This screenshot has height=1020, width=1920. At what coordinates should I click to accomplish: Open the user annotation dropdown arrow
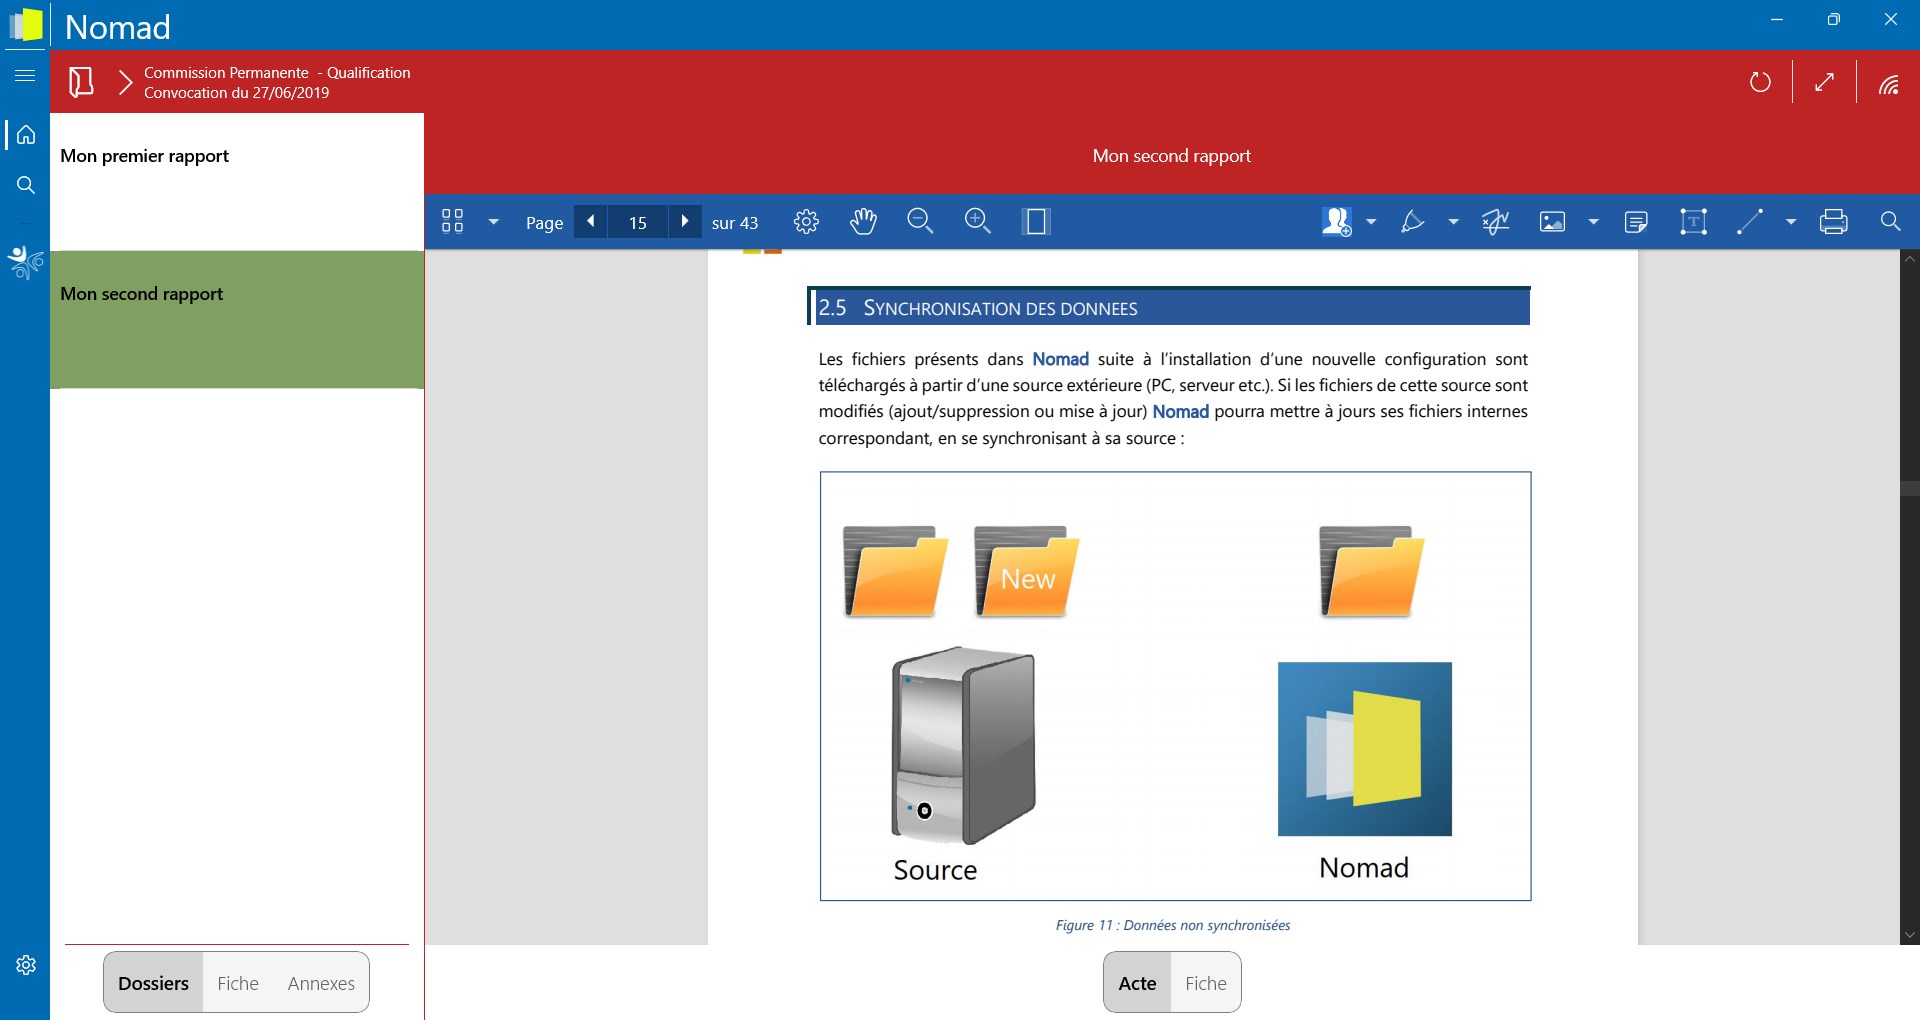1371,222
